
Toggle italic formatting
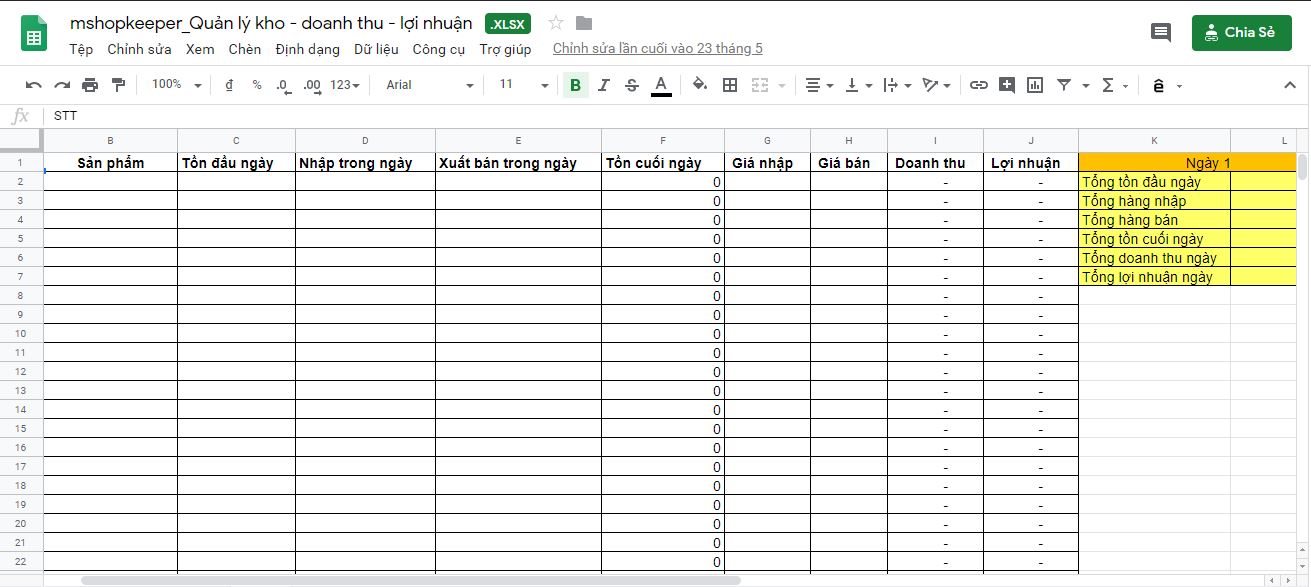click(x=603, y=86)
